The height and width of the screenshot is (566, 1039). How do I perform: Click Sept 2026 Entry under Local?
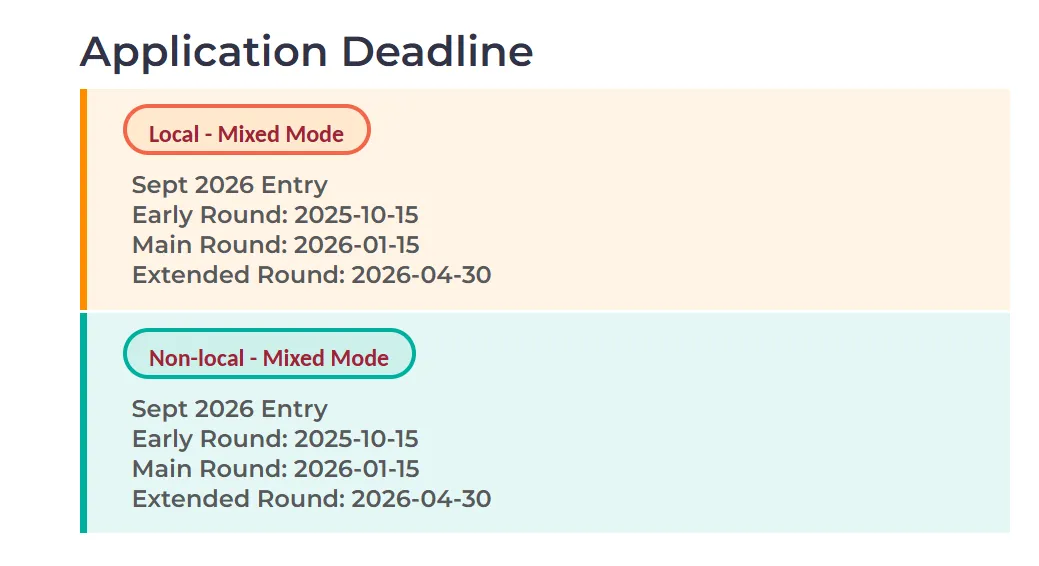(x=230, y=185)
